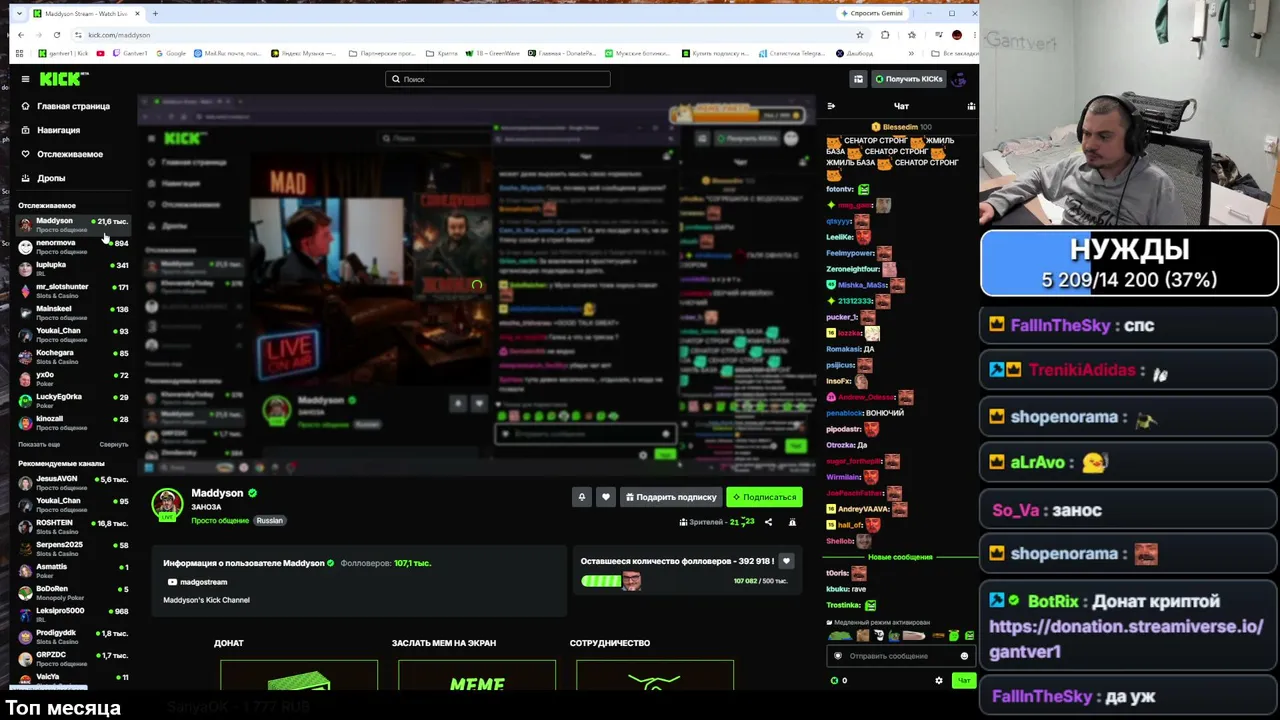Screen dimensions: 1280x720
Task: Expand followed list with Показать еще
Action: 39,444
